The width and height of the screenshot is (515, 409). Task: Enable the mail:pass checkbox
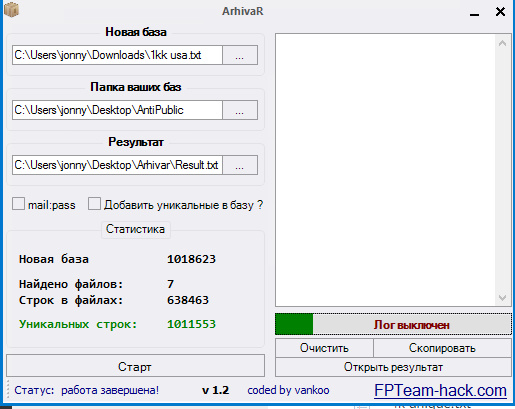pyautogui.click(x=18, y=204)
